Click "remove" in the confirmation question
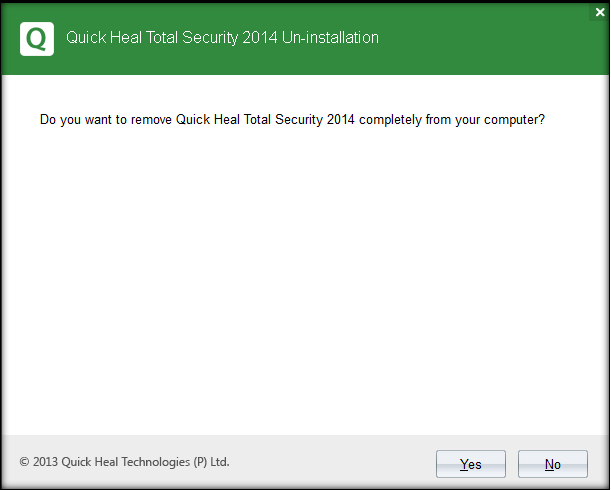This screenshot has width=611, height=490. point(151,119)
